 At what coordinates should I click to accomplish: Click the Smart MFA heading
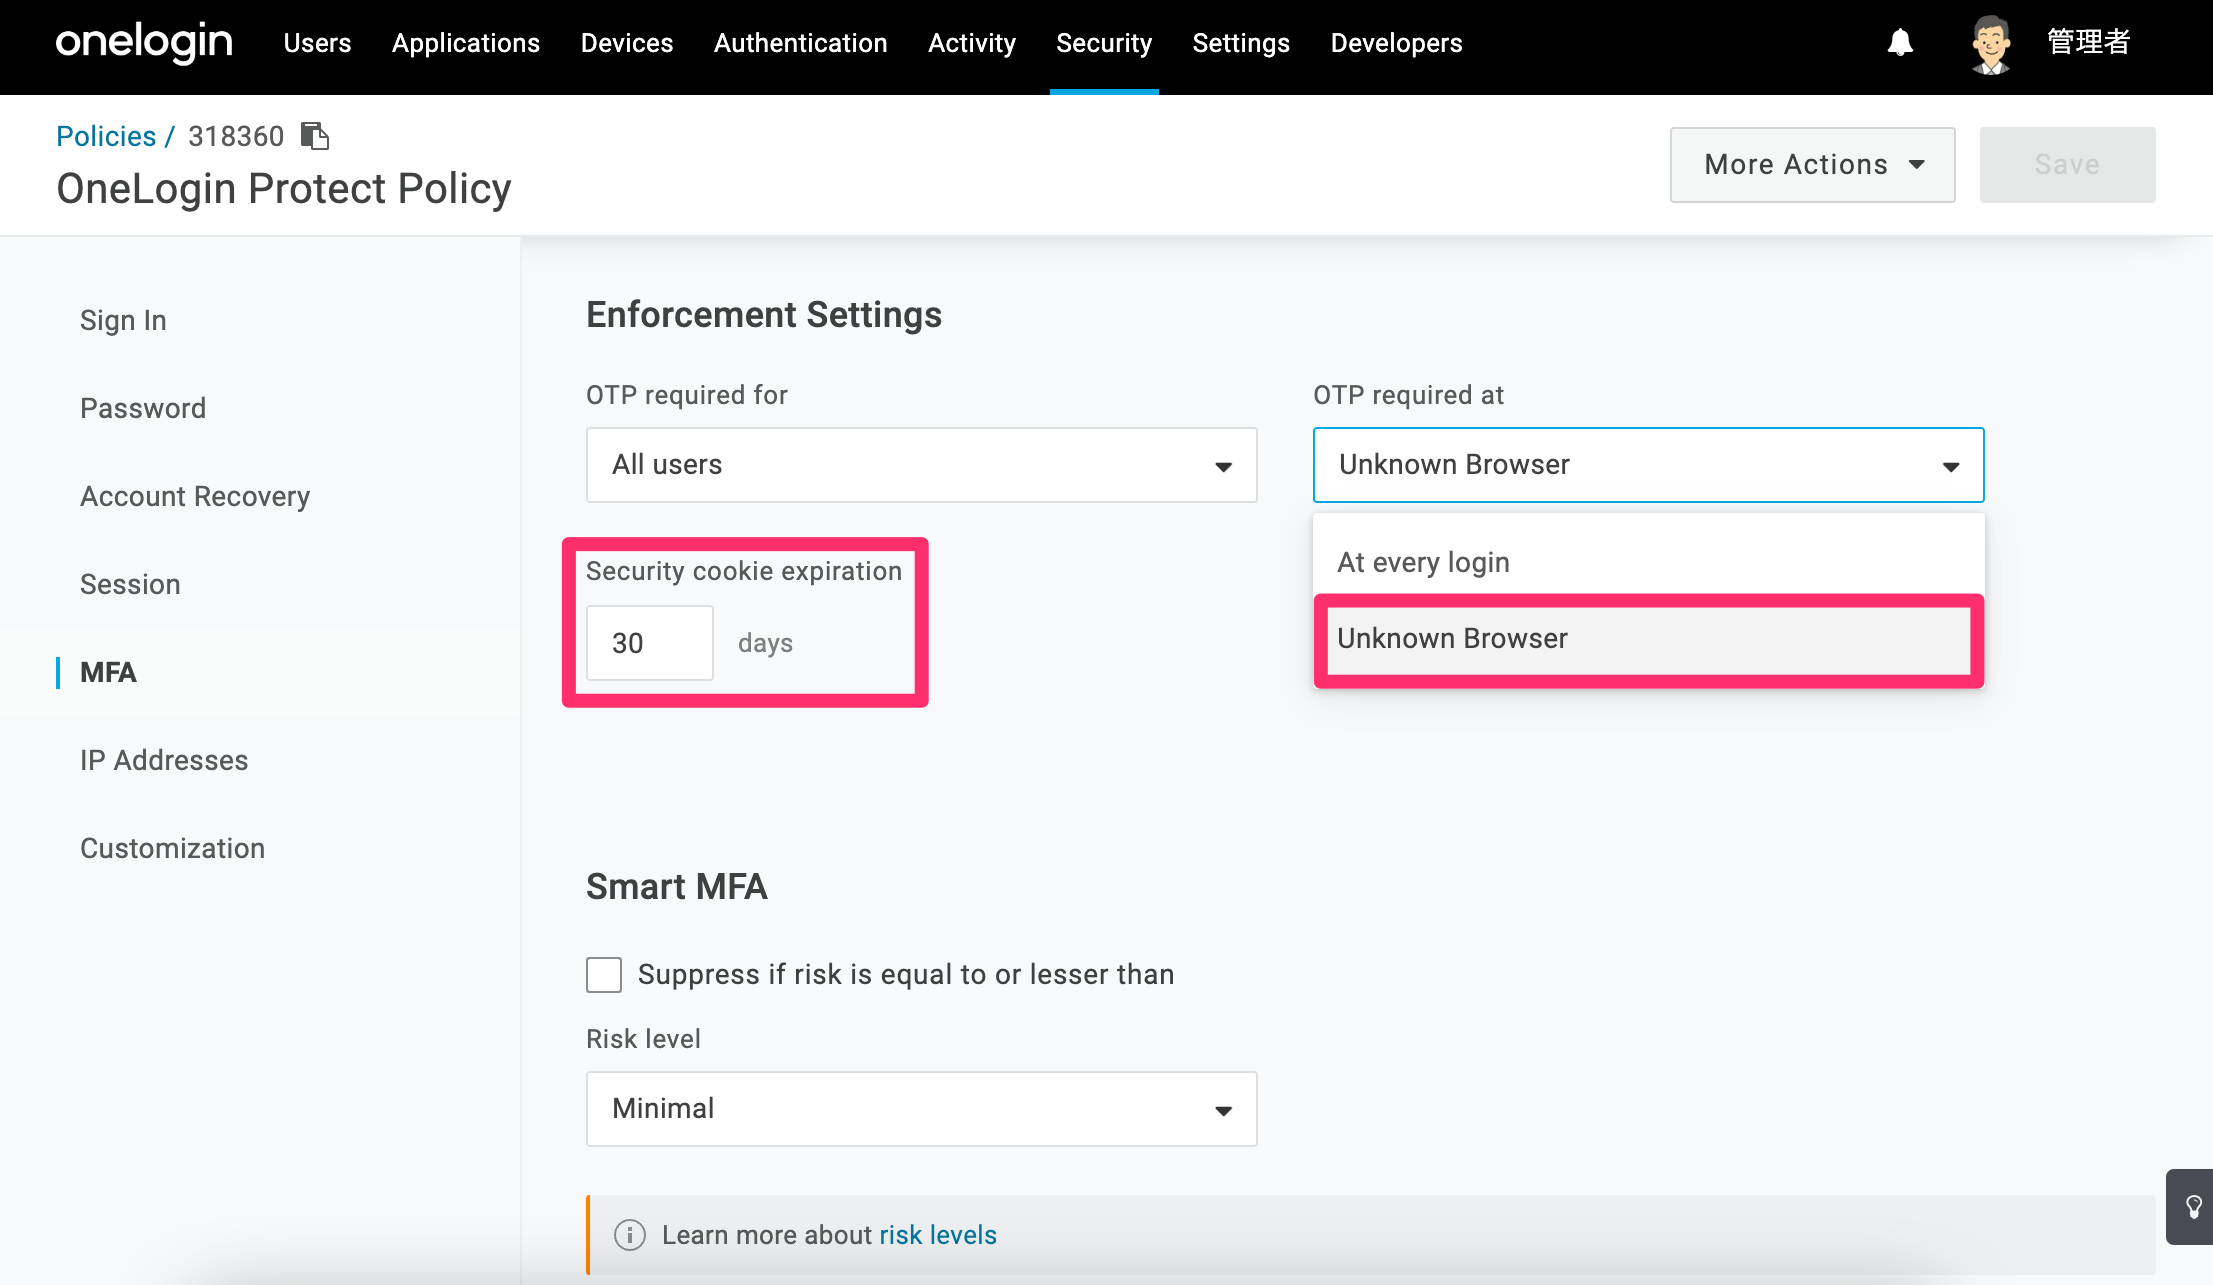coord(677,887)
